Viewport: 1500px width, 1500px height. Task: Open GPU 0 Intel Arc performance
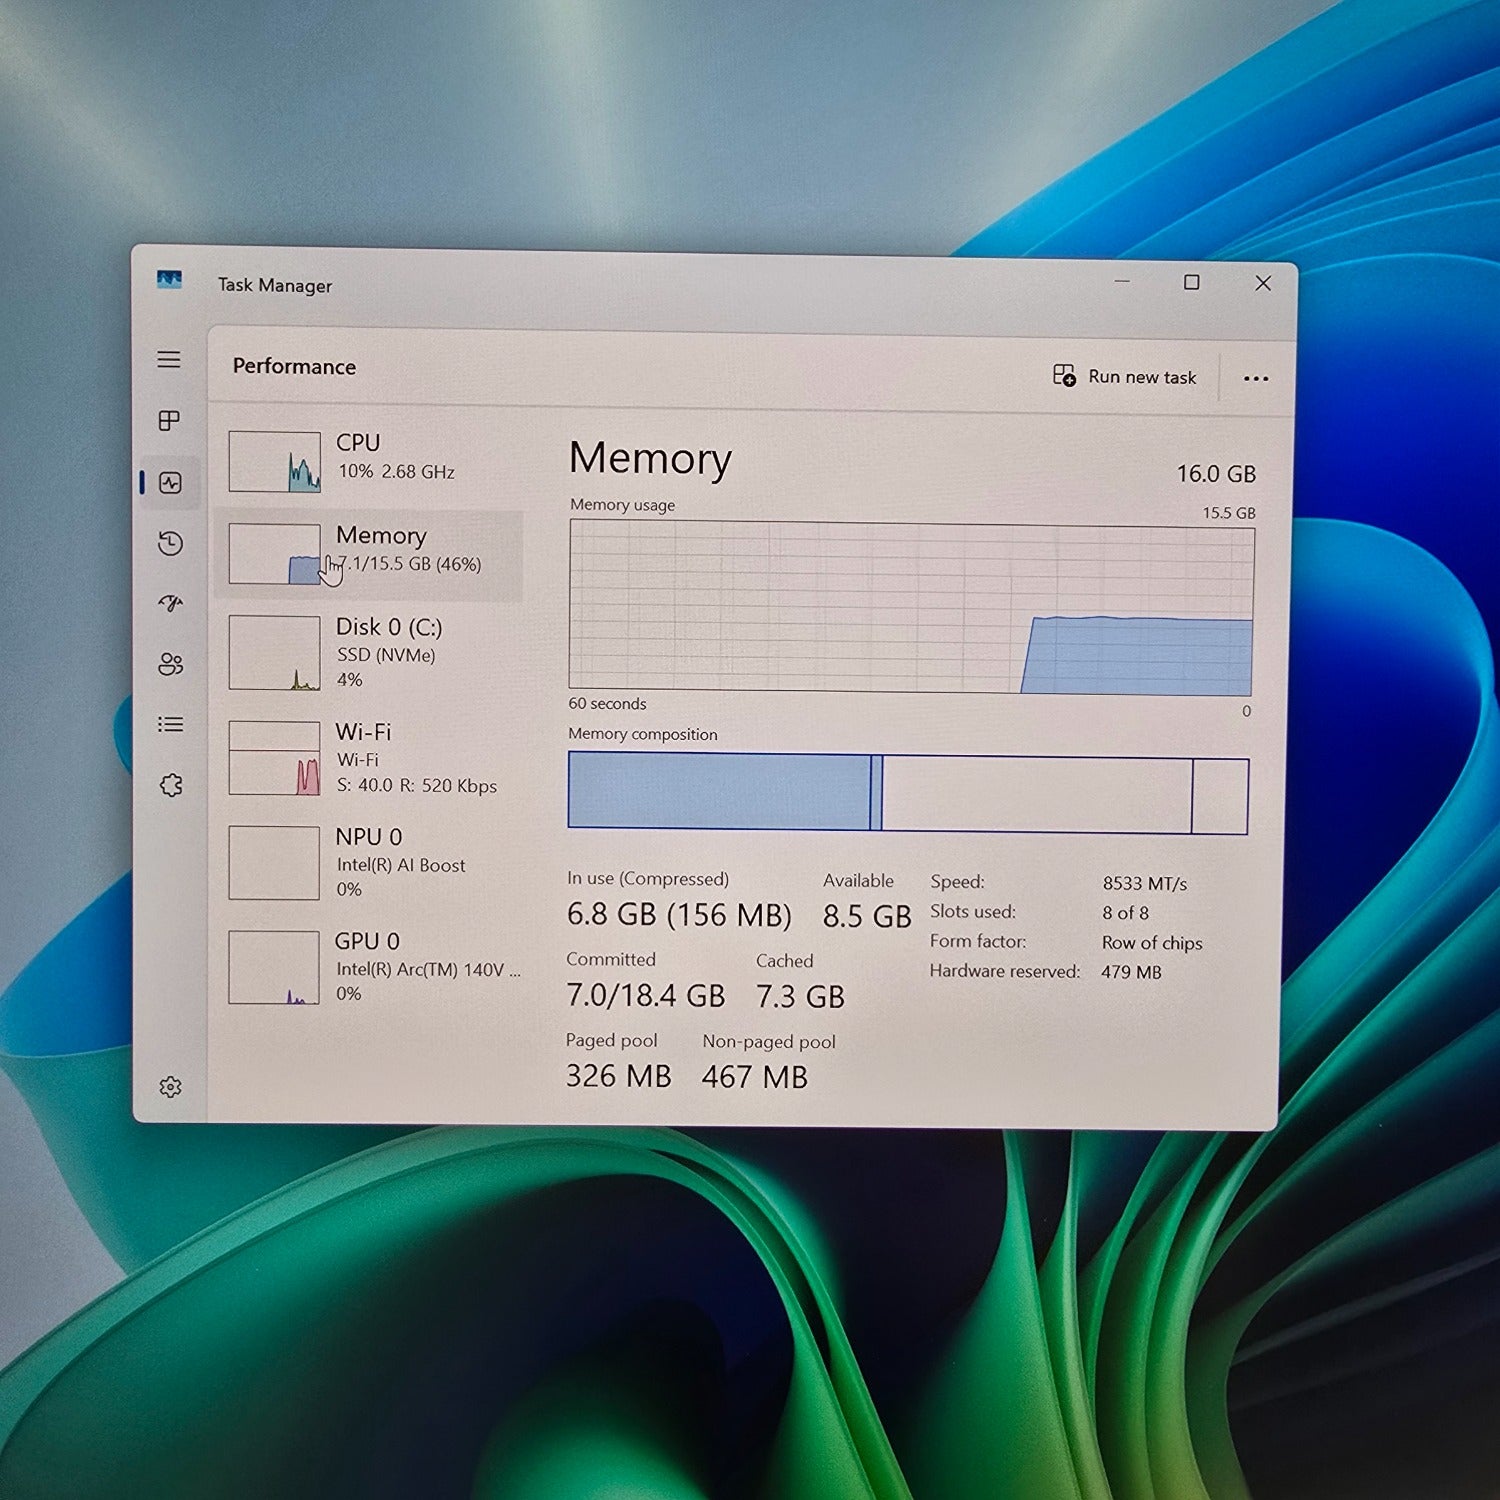click(x=370, y=967)
